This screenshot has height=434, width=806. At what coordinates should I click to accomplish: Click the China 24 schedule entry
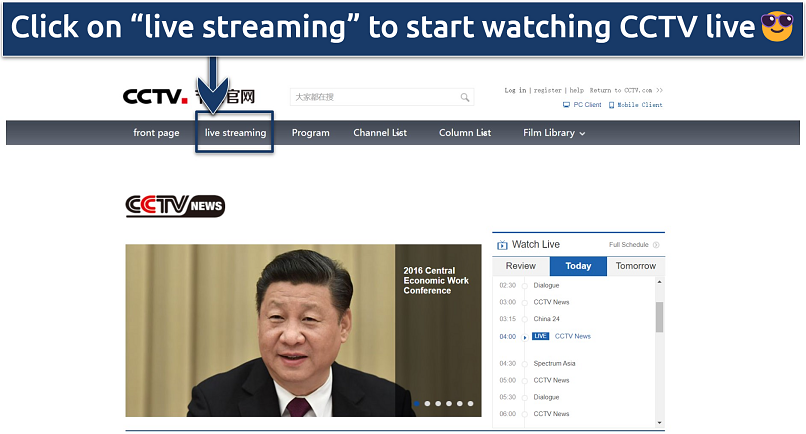point(546,319)
